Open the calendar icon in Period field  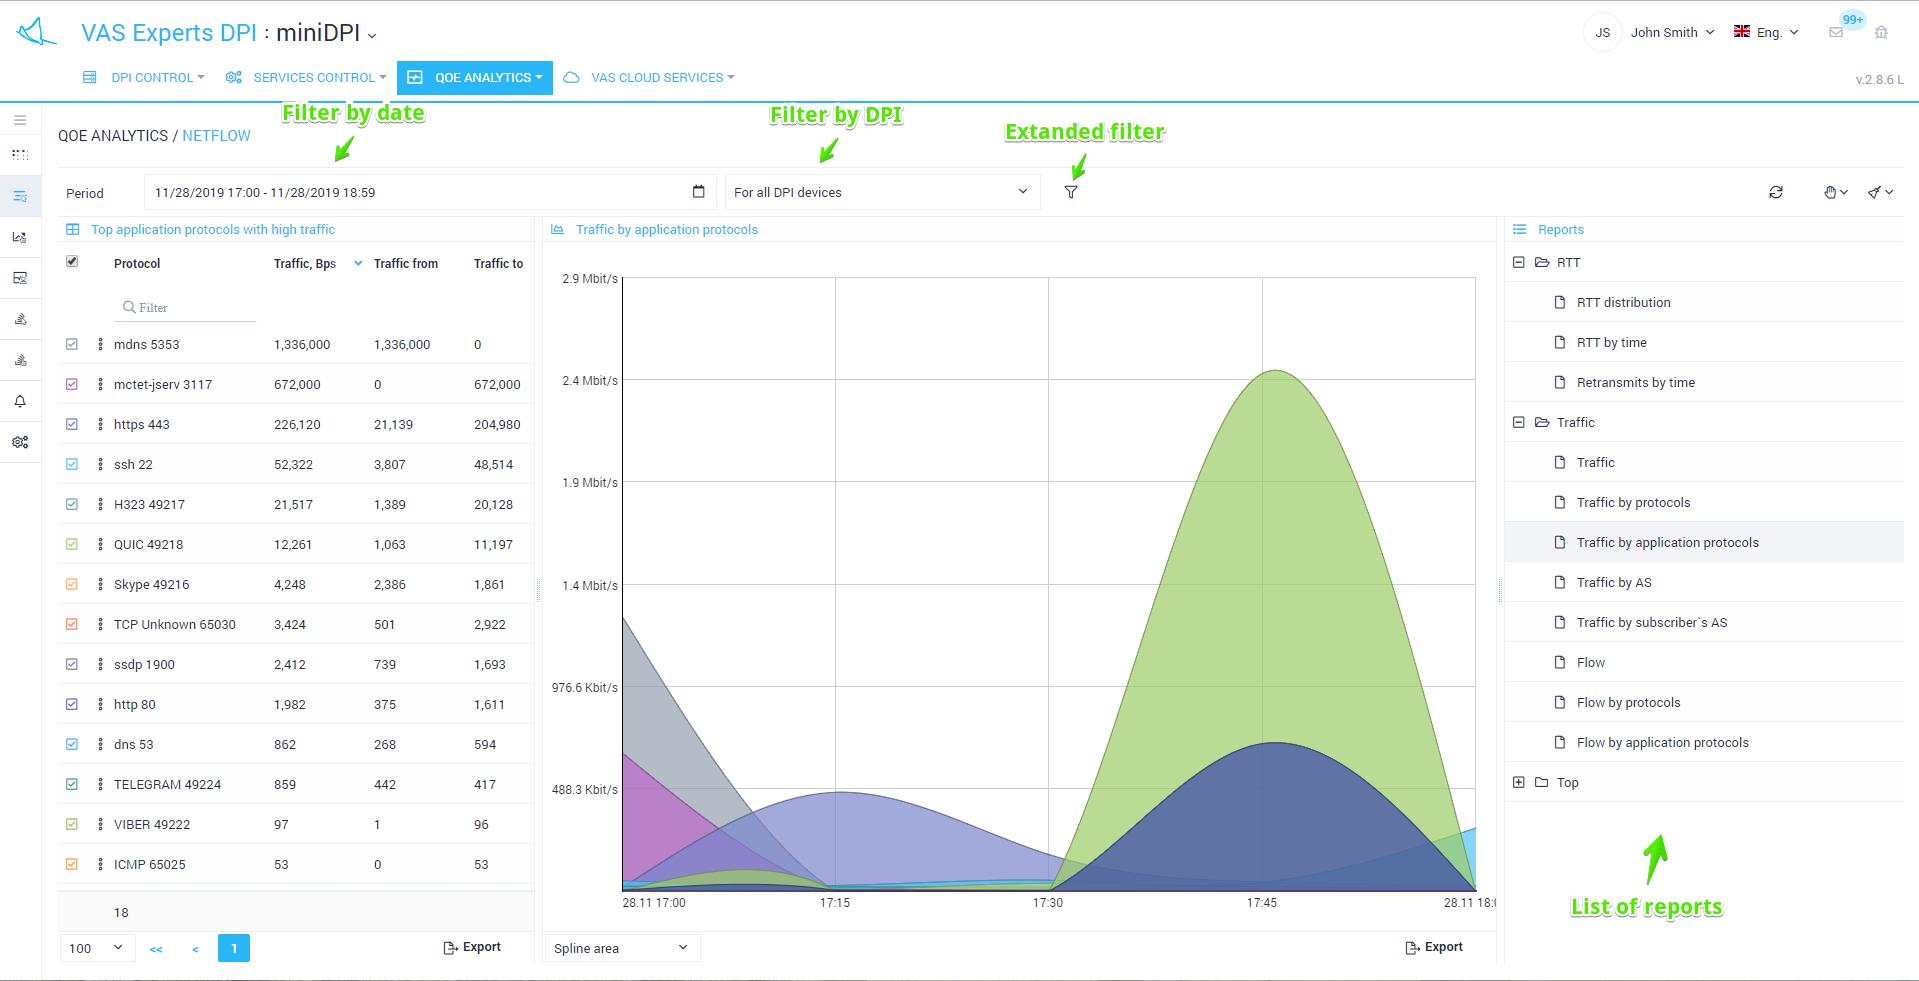pyautogui.click(x=698, y=192)
